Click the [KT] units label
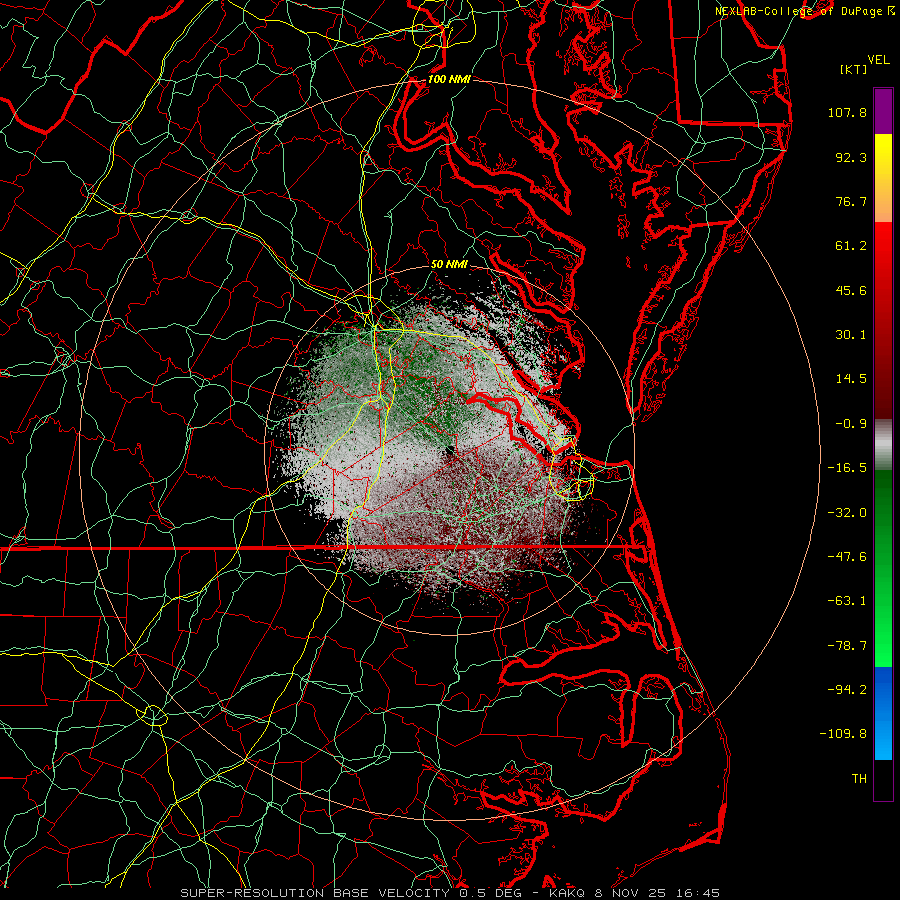Viewport: 900px width, 900px height. (854, 69)
